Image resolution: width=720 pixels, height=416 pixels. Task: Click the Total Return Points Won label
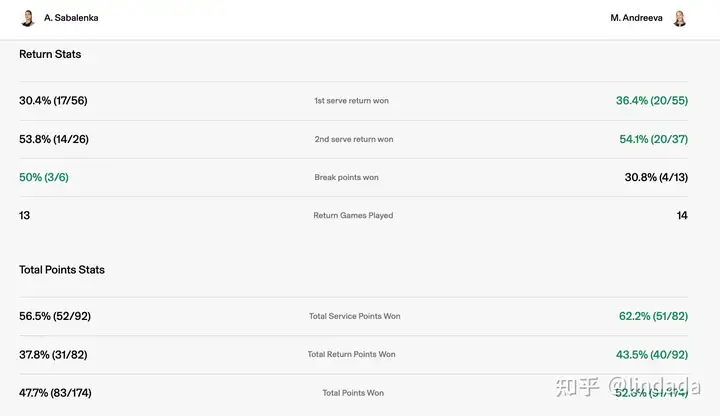pyautogui.click(x=351, y=354)
